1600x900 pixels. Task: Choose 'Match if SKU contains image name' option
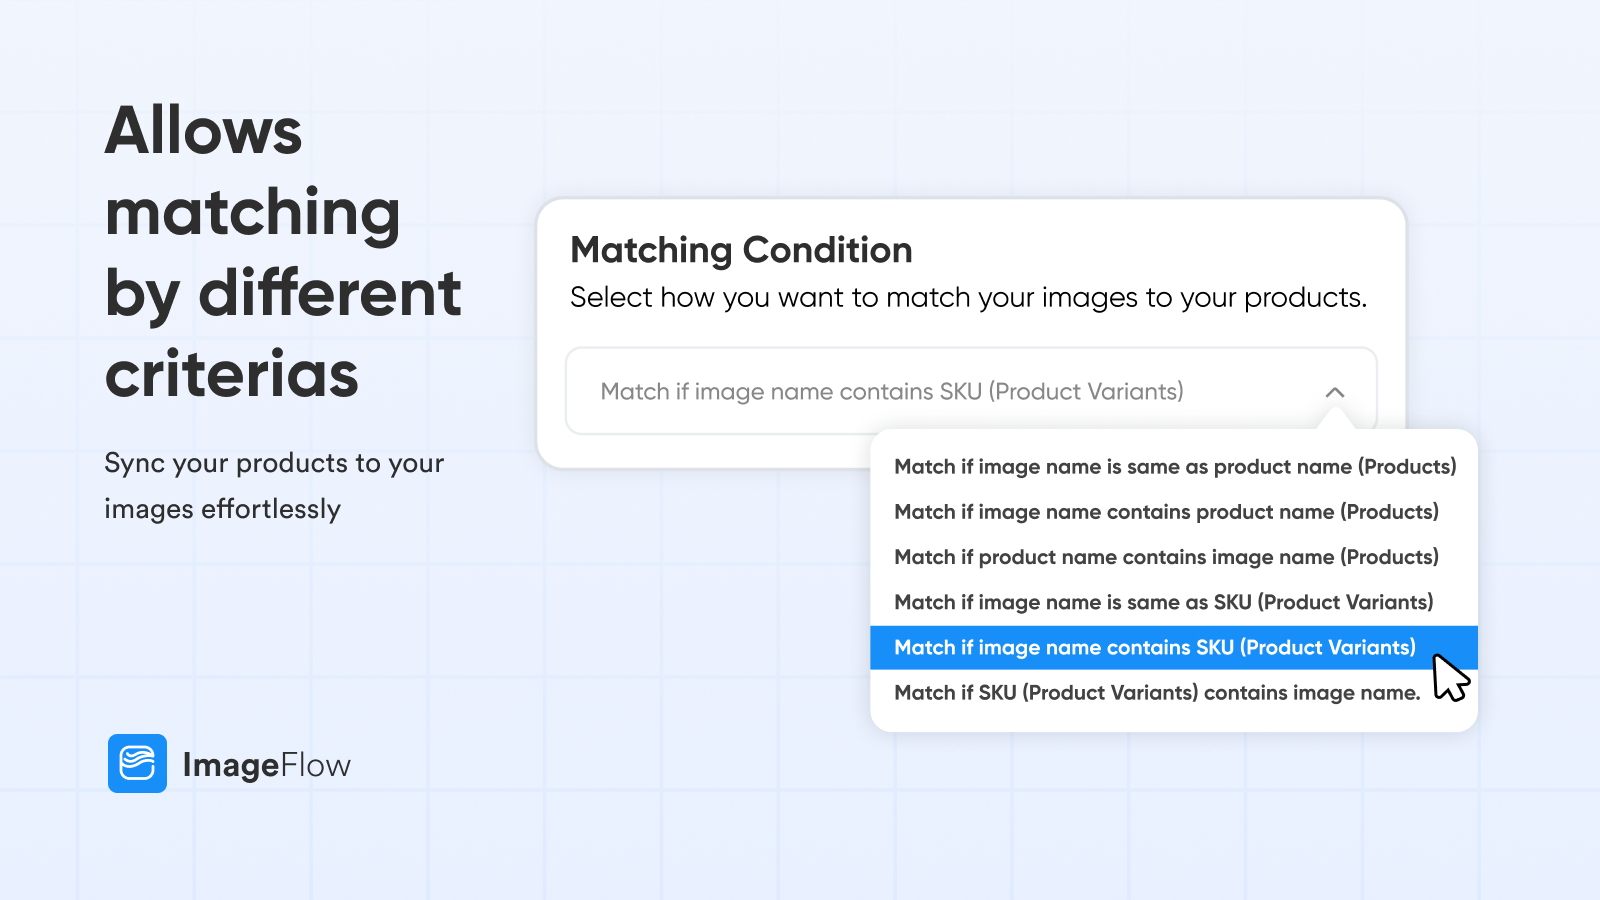[1156, 692]
